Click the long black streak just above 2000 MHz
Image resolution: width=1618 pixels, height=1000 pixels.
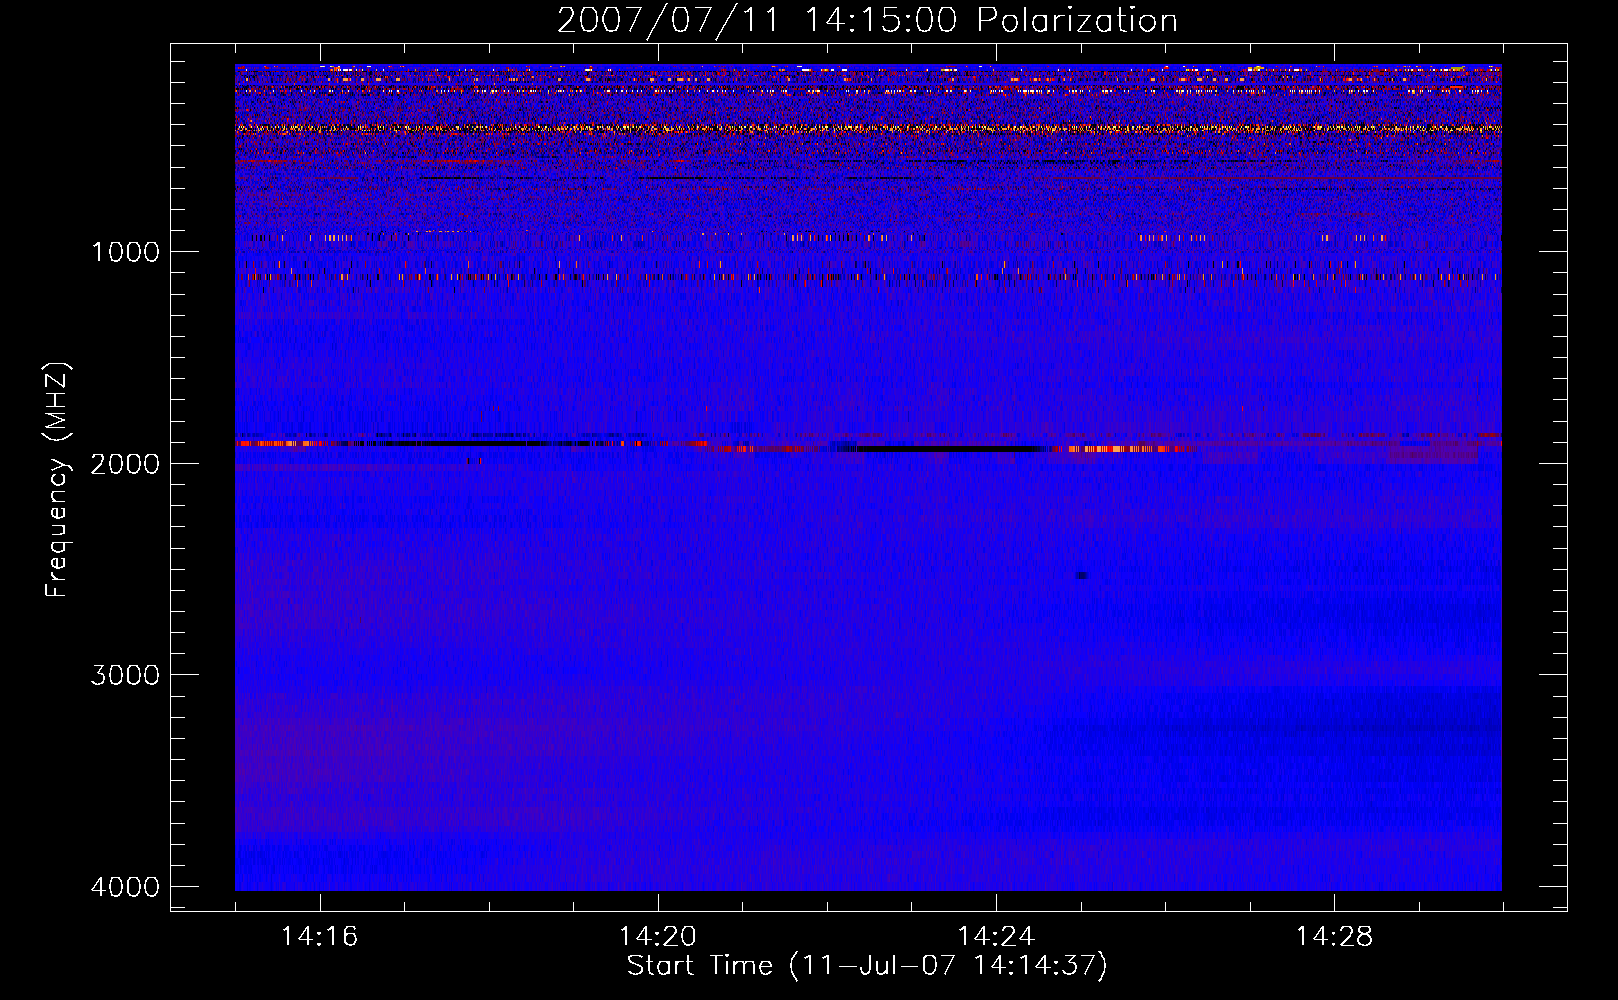point(950,449)
